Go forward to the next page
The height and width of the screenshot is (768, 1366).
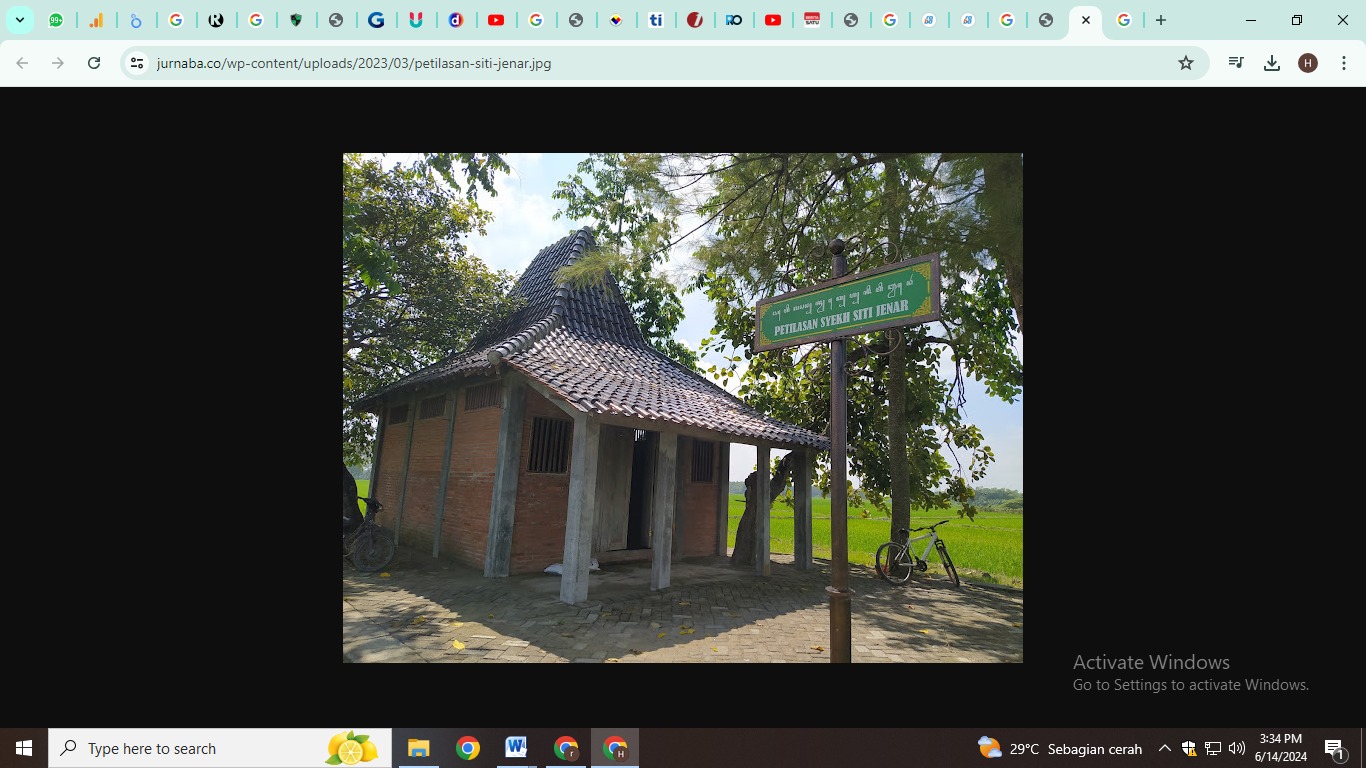coord(58,63)
